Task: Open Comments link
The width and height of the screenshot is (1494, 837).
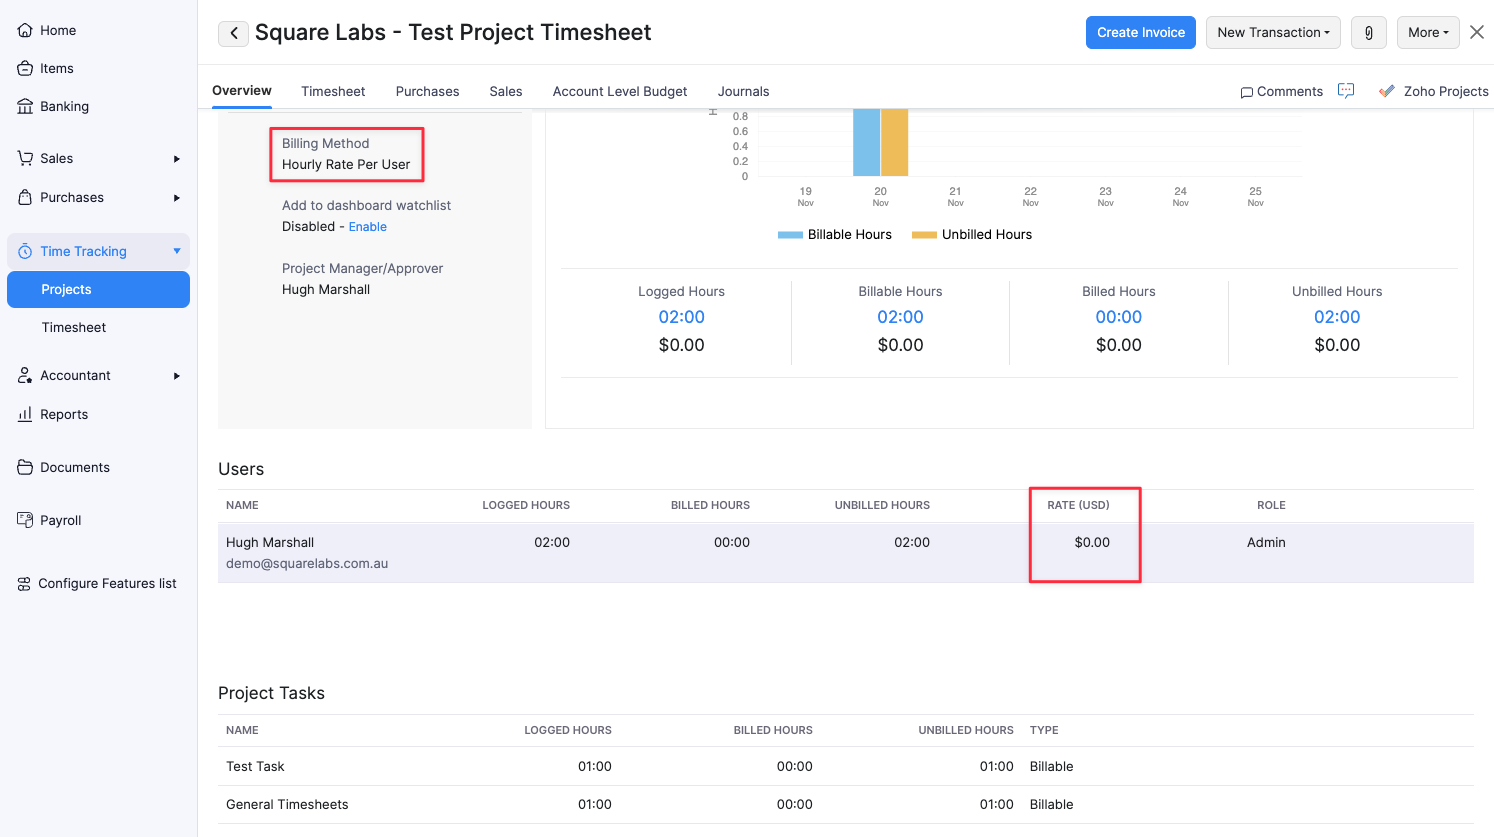Action: pyautogui.click(x=1290, y=91)
